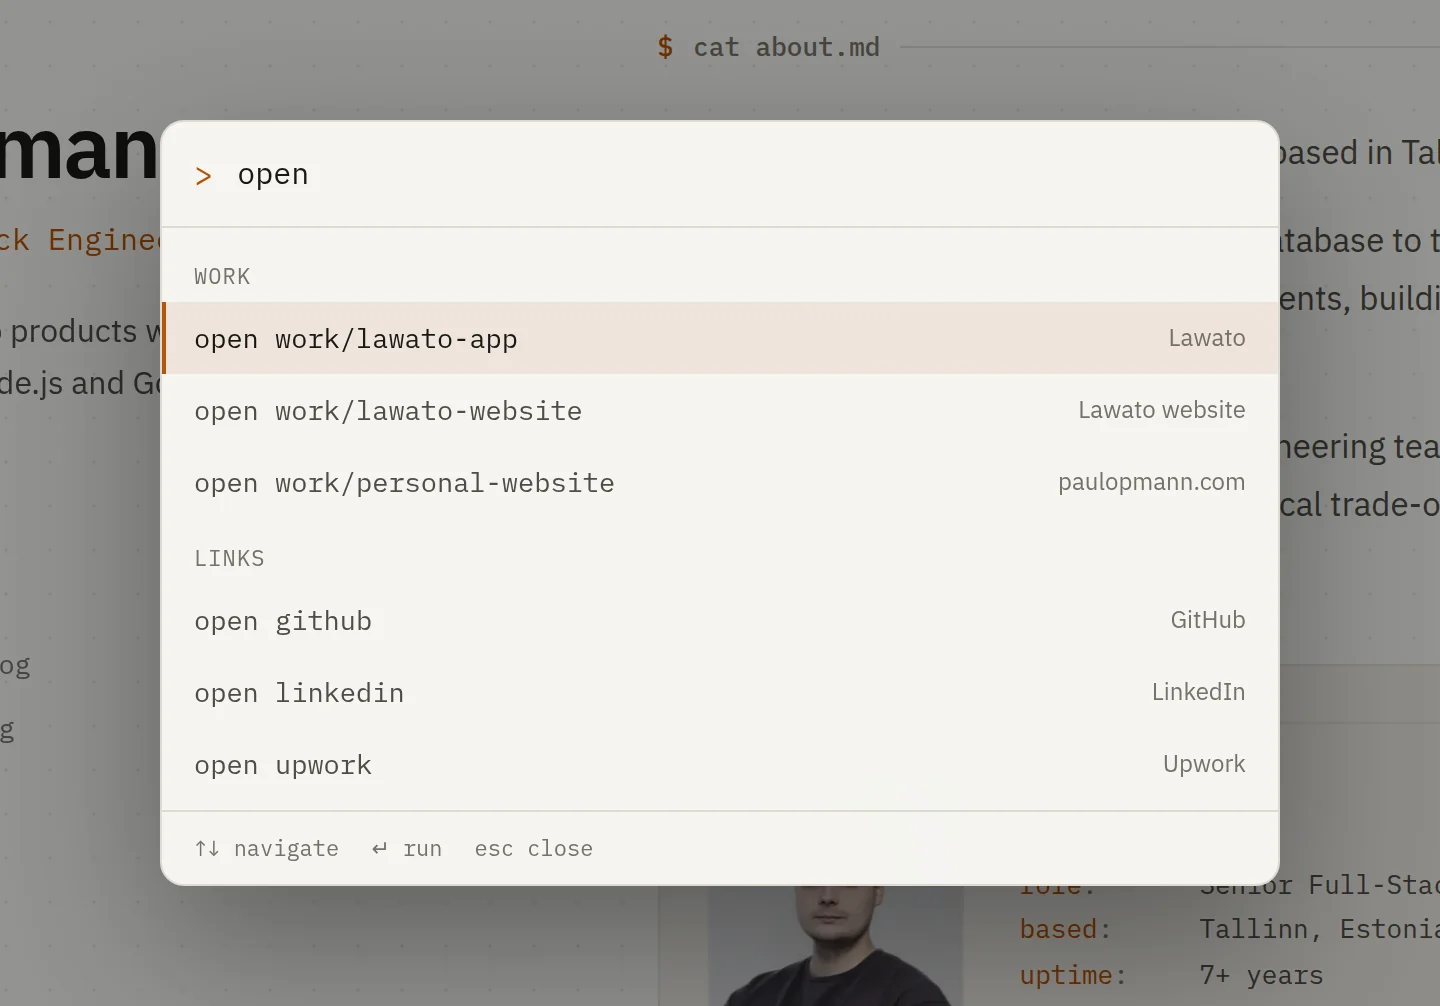Click the up-down navigate arrows icon

(207, 848)
